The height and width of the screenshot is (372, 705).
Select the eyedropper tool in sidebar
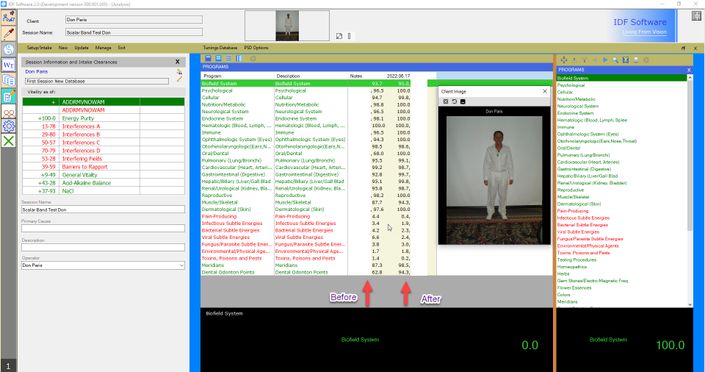pos(9,33)
